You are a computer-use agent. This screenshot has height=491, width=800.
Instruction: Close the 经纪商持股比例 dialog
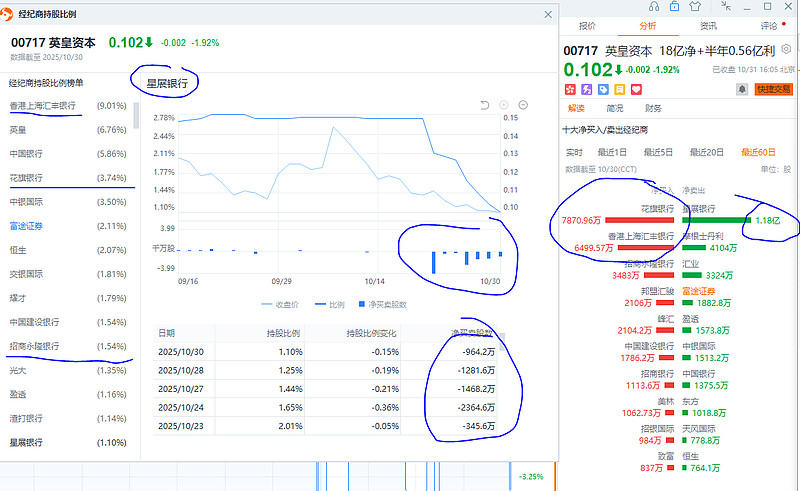tap(548, 14)
